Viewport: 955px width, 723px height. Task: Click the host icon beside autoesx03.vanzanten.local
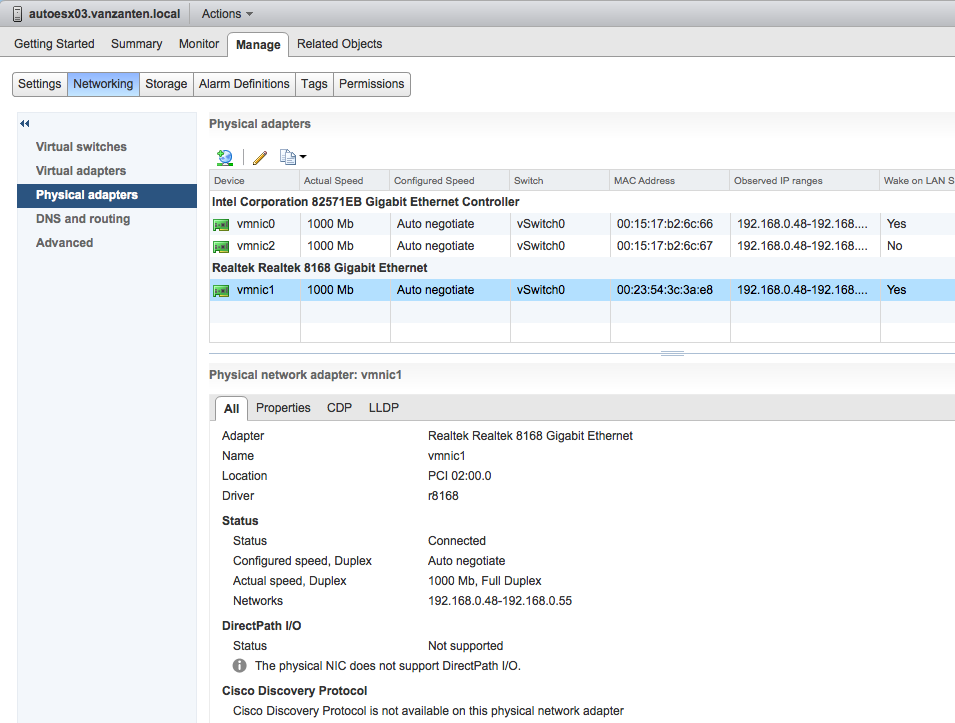click(18, 14)
